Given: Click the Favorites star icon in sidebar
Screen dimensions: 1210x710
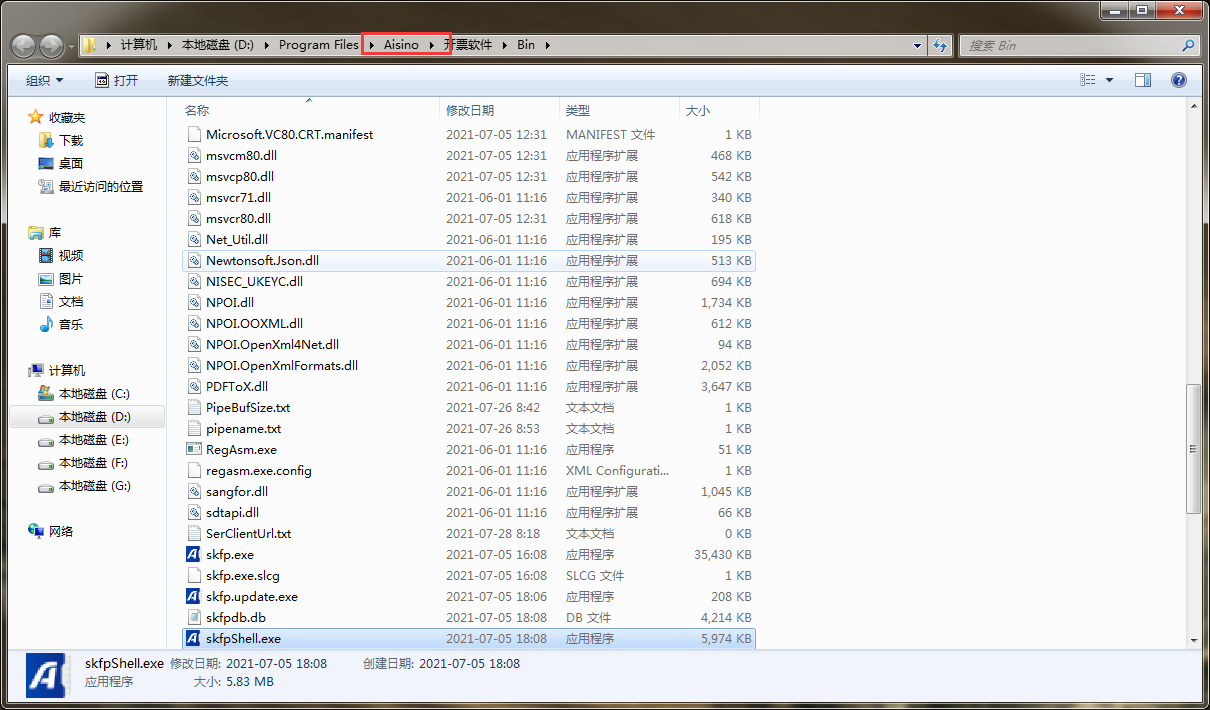Looking at the screenshot, I should click(x=36, y=117).
